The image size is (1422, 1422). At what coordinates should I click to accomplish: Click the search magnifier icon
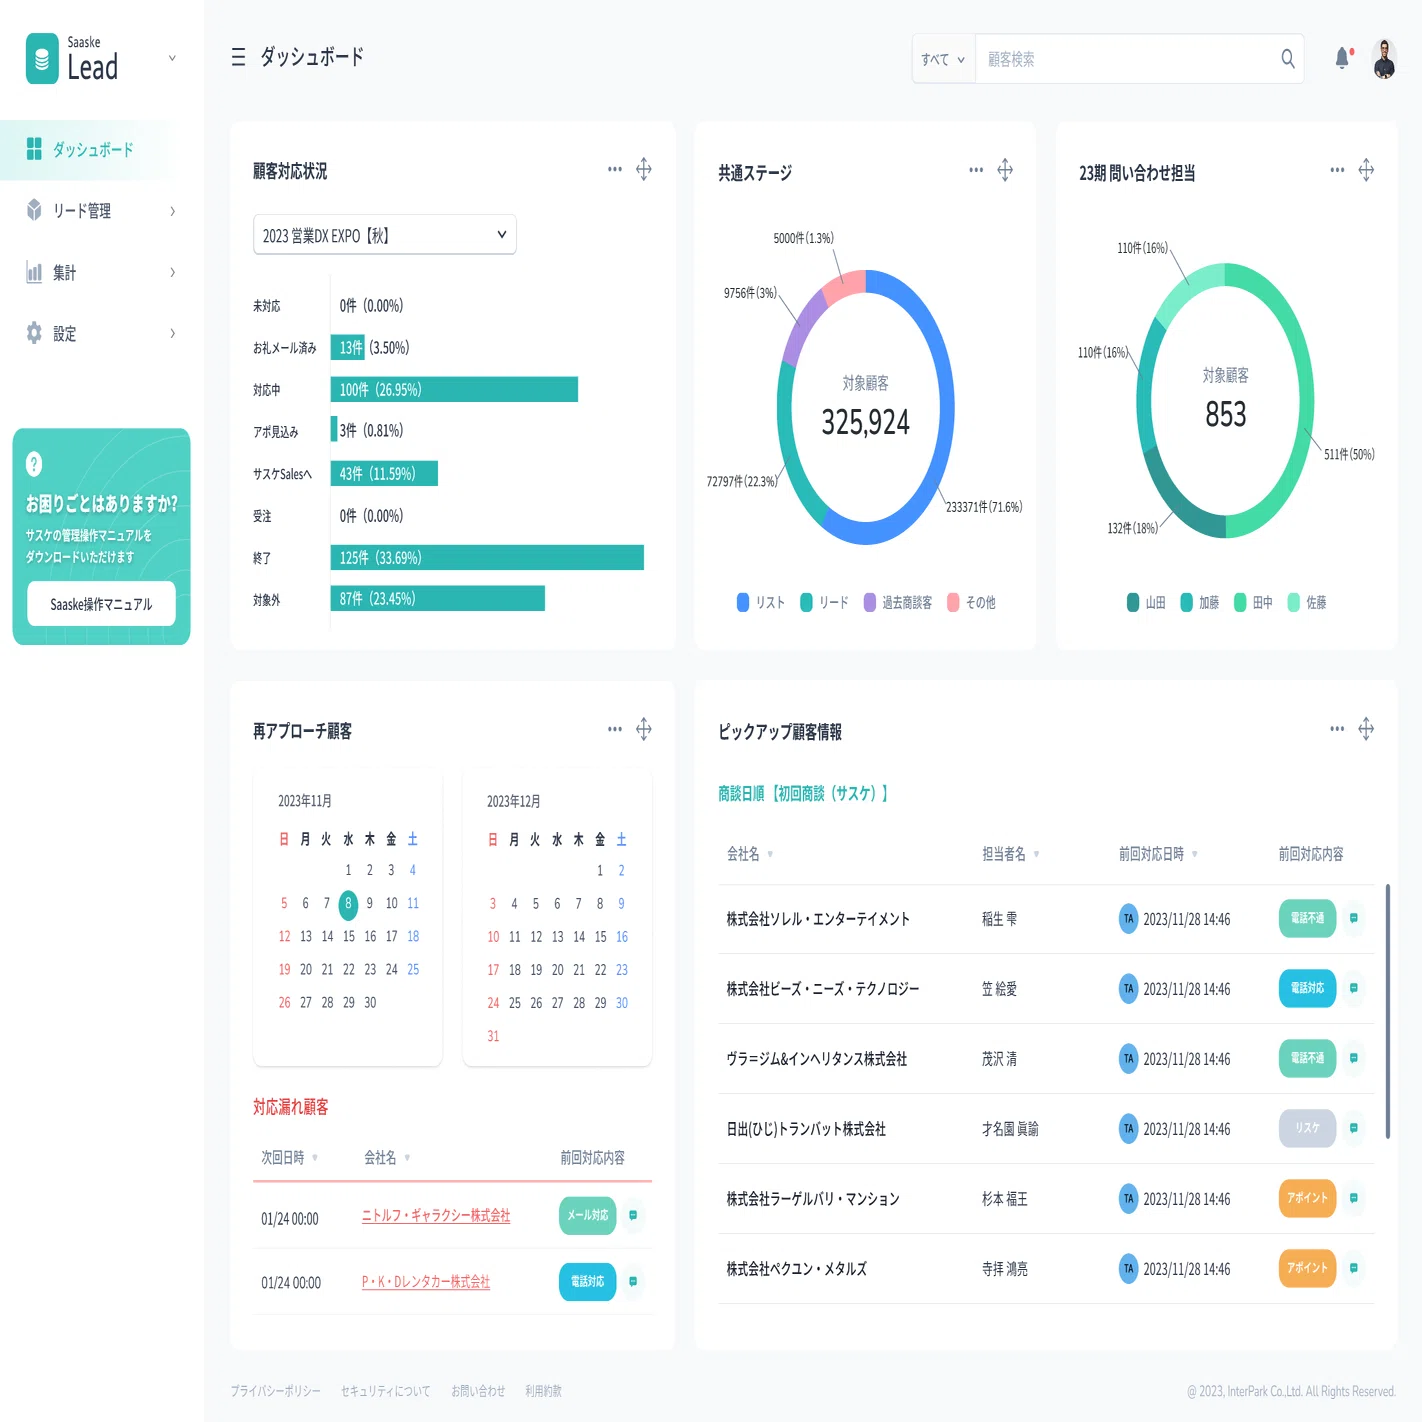click(x=1288, y=59)
